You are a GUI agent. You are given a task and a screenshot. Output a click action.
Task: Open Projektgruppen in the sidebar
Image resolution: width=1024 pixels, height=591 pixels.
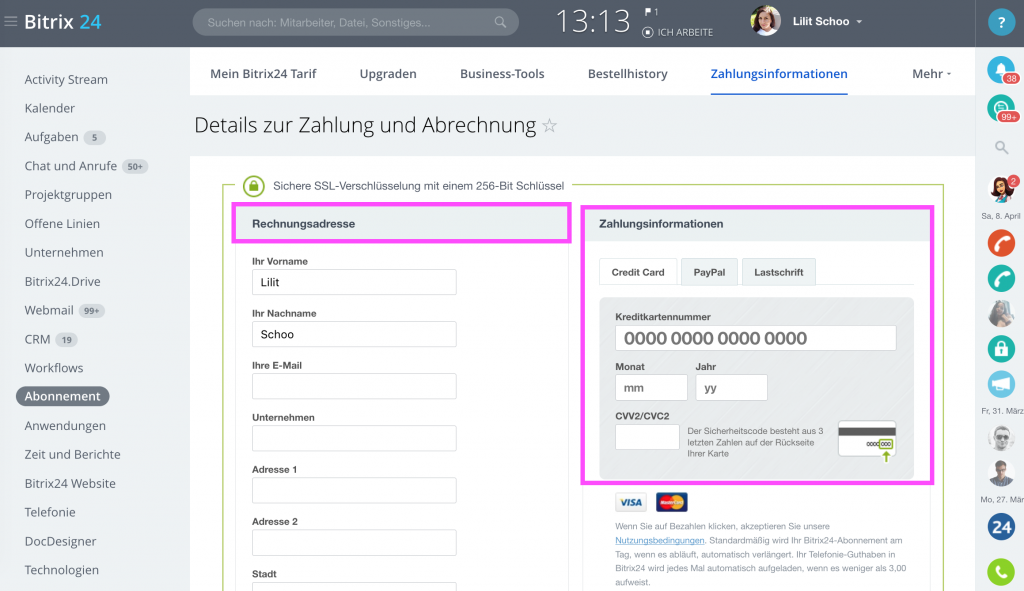point(68,195)
